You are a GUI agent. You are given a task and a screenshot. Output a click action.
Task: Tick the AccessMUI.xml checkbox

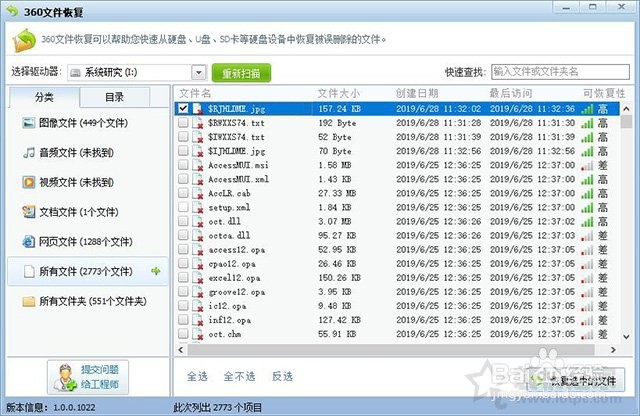pyautogui.click(x=183, y=179)
